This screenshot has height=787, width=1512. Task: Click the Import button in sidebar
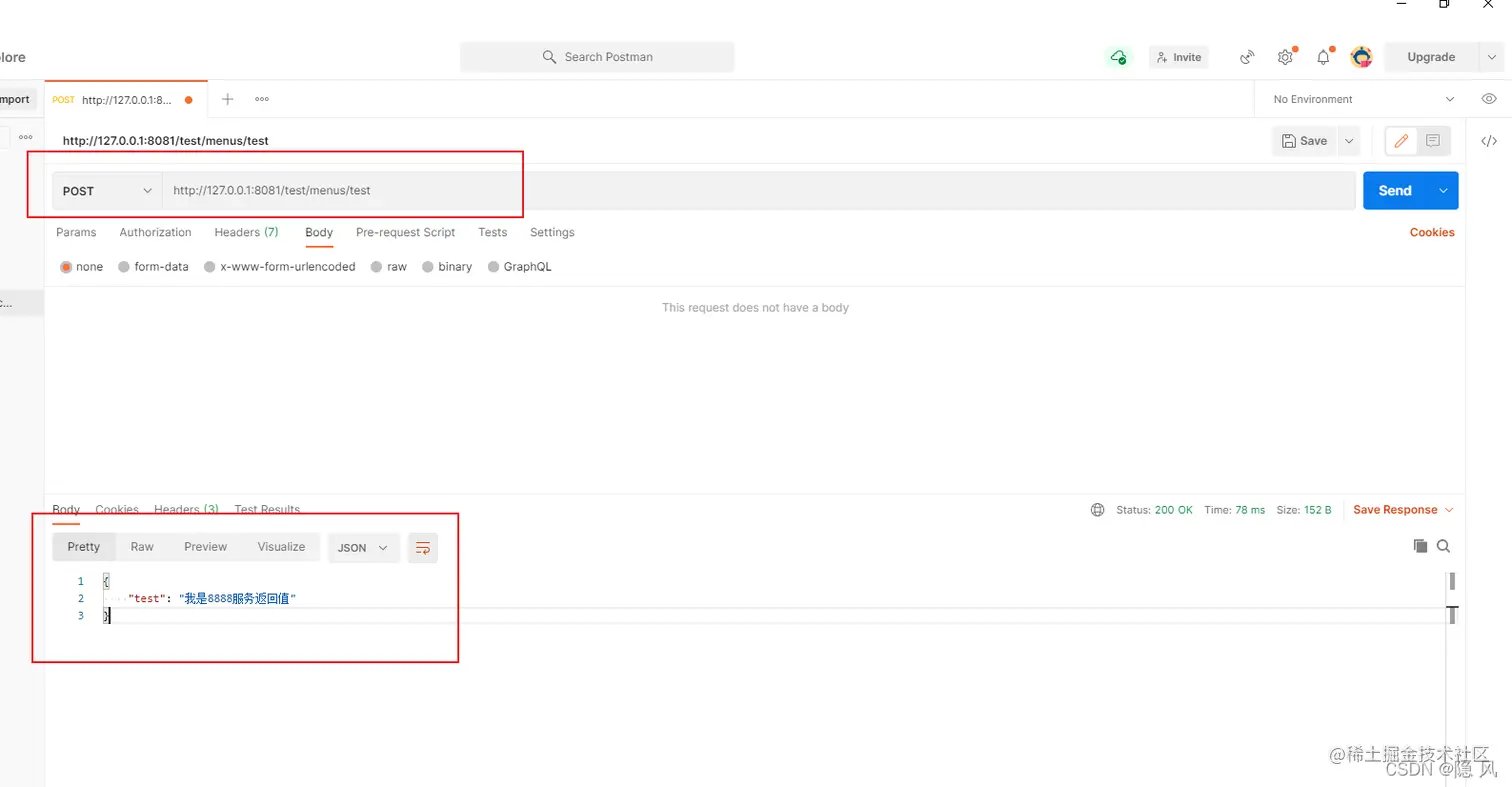(x=17, y=99)
